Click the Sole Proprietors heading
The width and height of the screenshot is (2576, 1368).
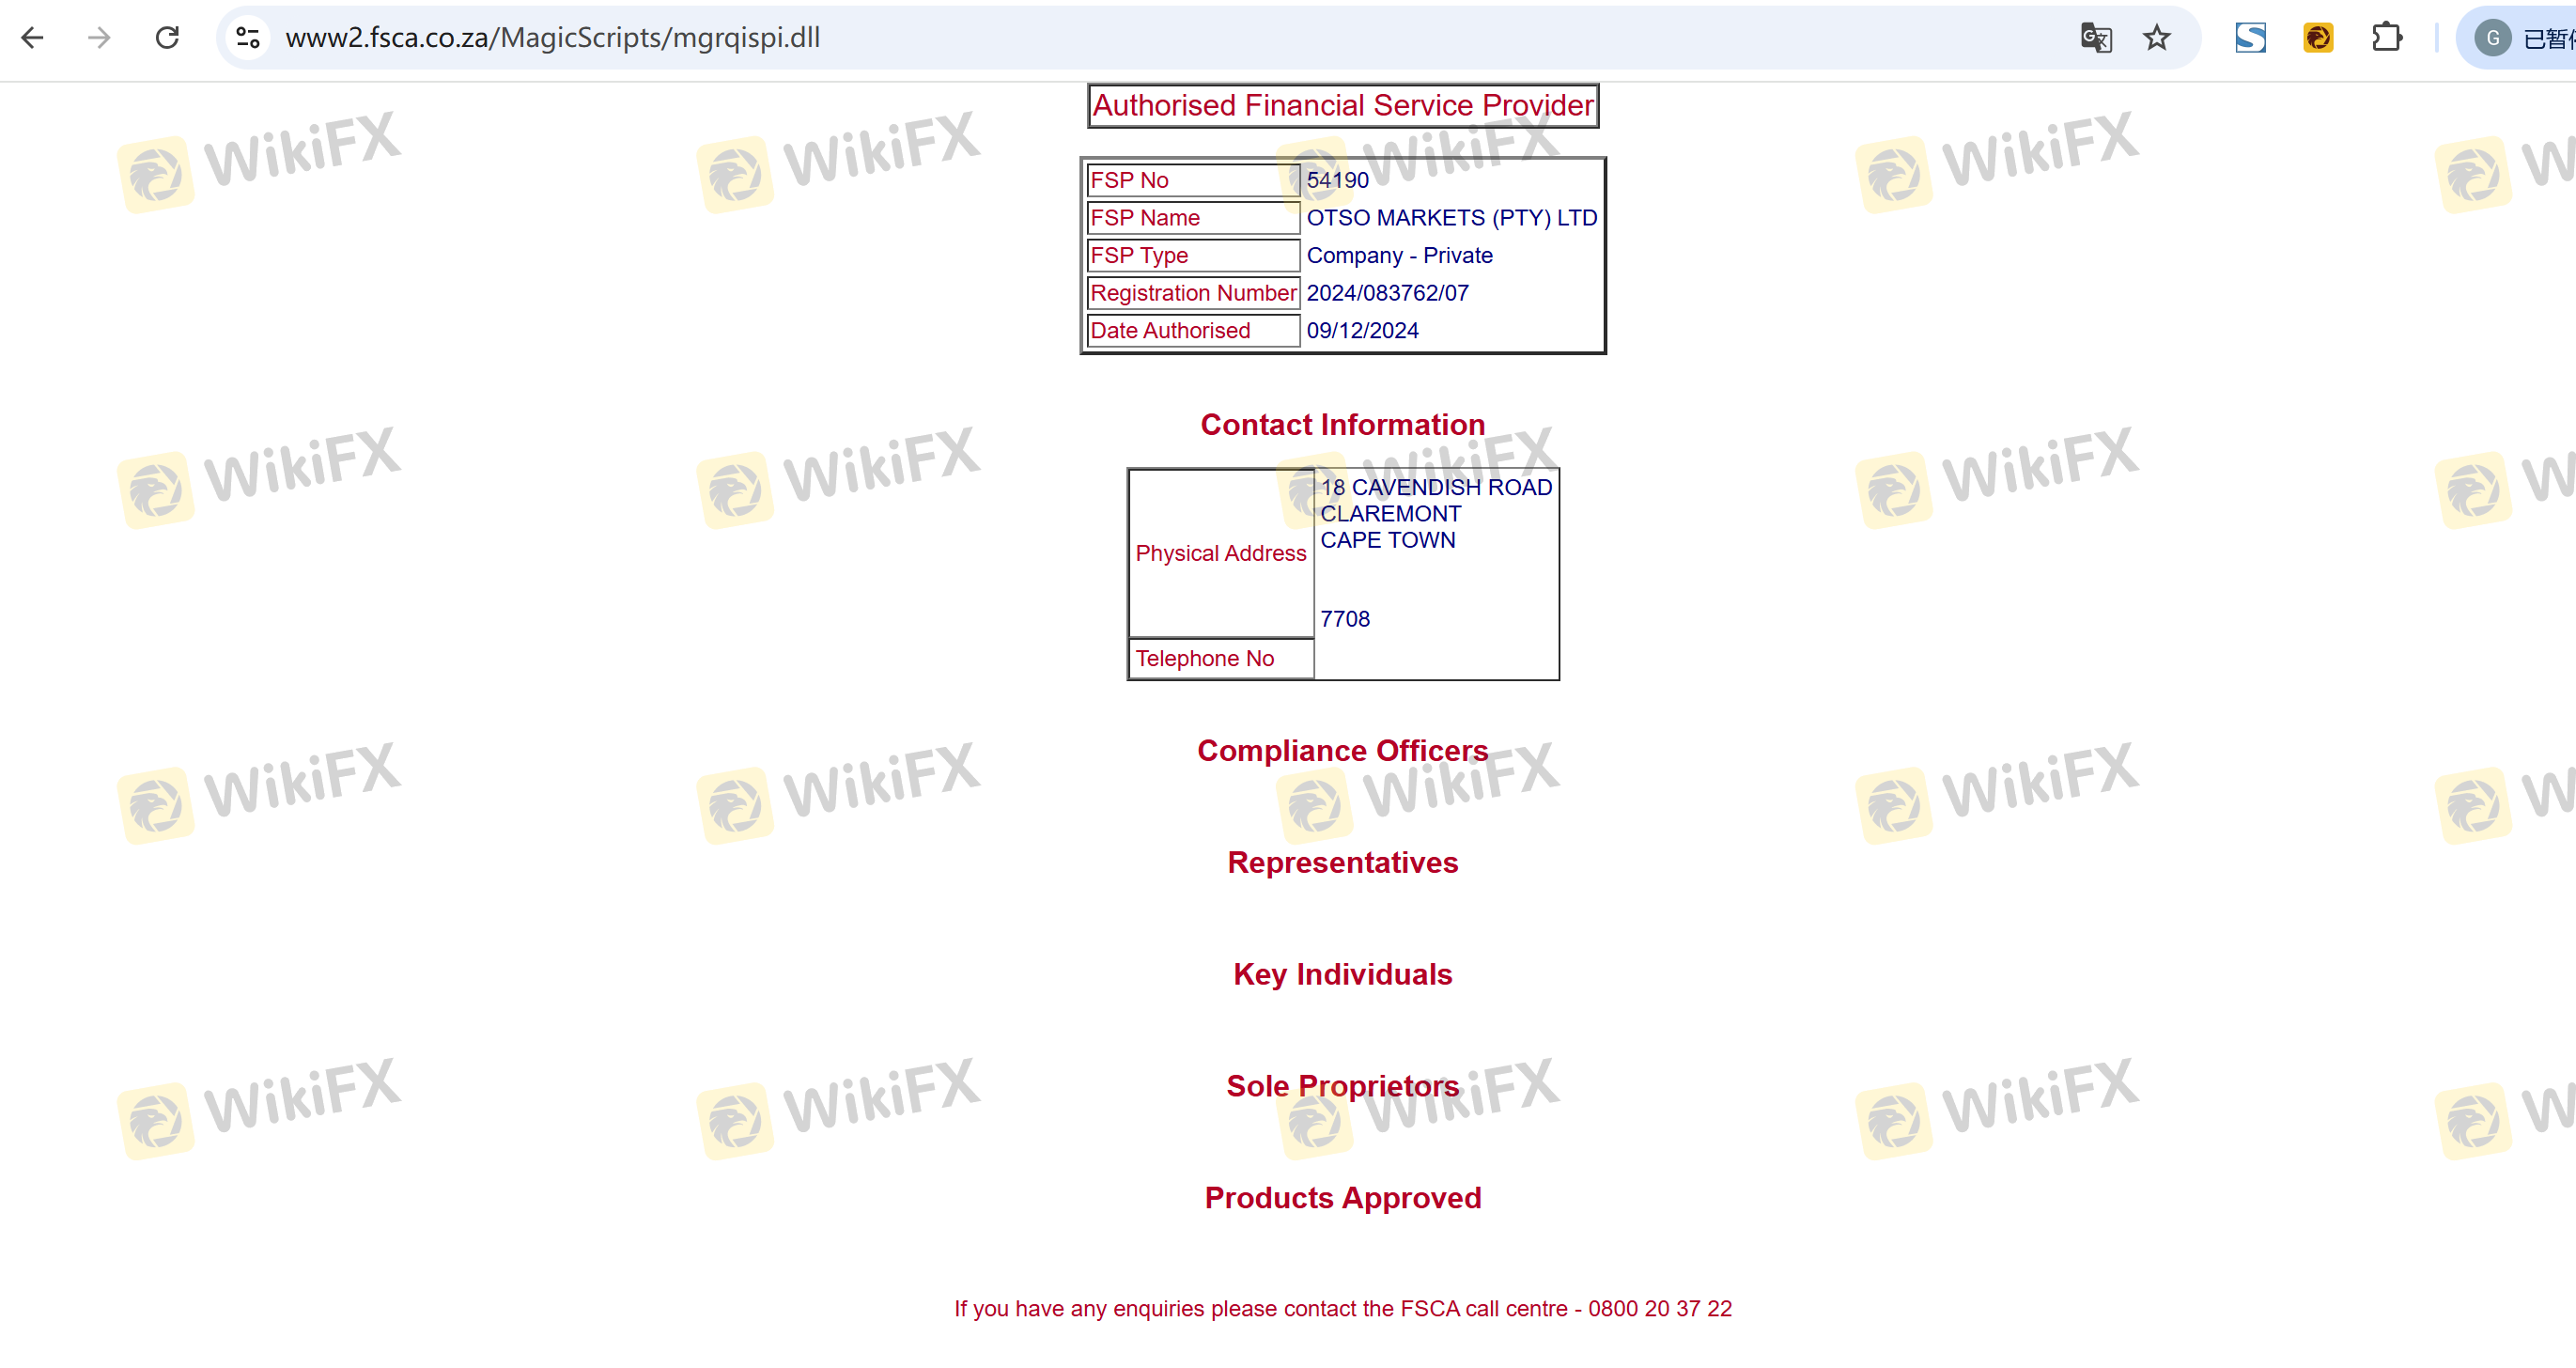click(x=1342, y=1086)
